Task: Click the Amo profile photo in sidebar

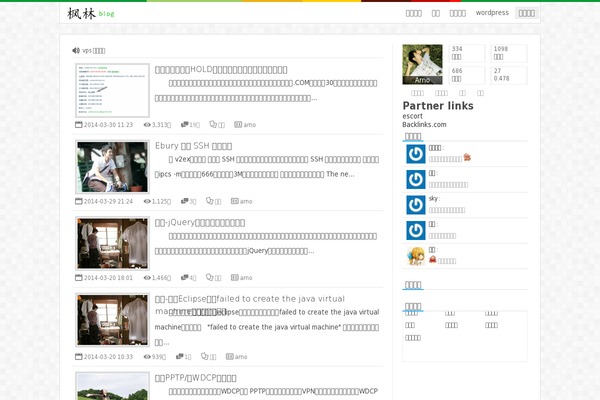Action: point(422,64)
